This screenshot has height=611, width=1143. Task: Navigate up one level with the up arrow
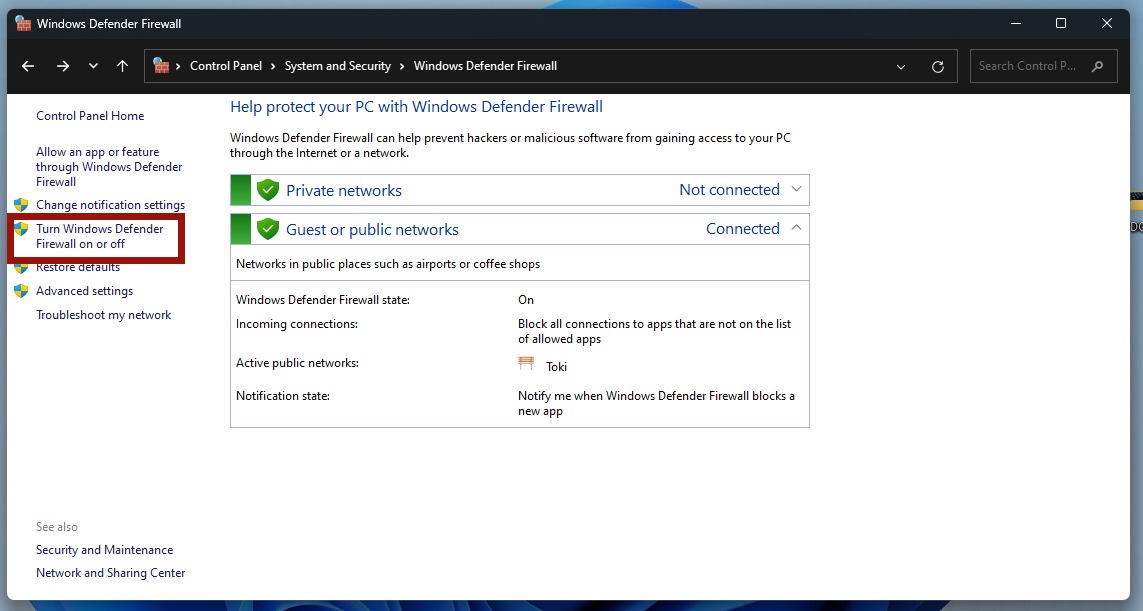pos(122,65)
